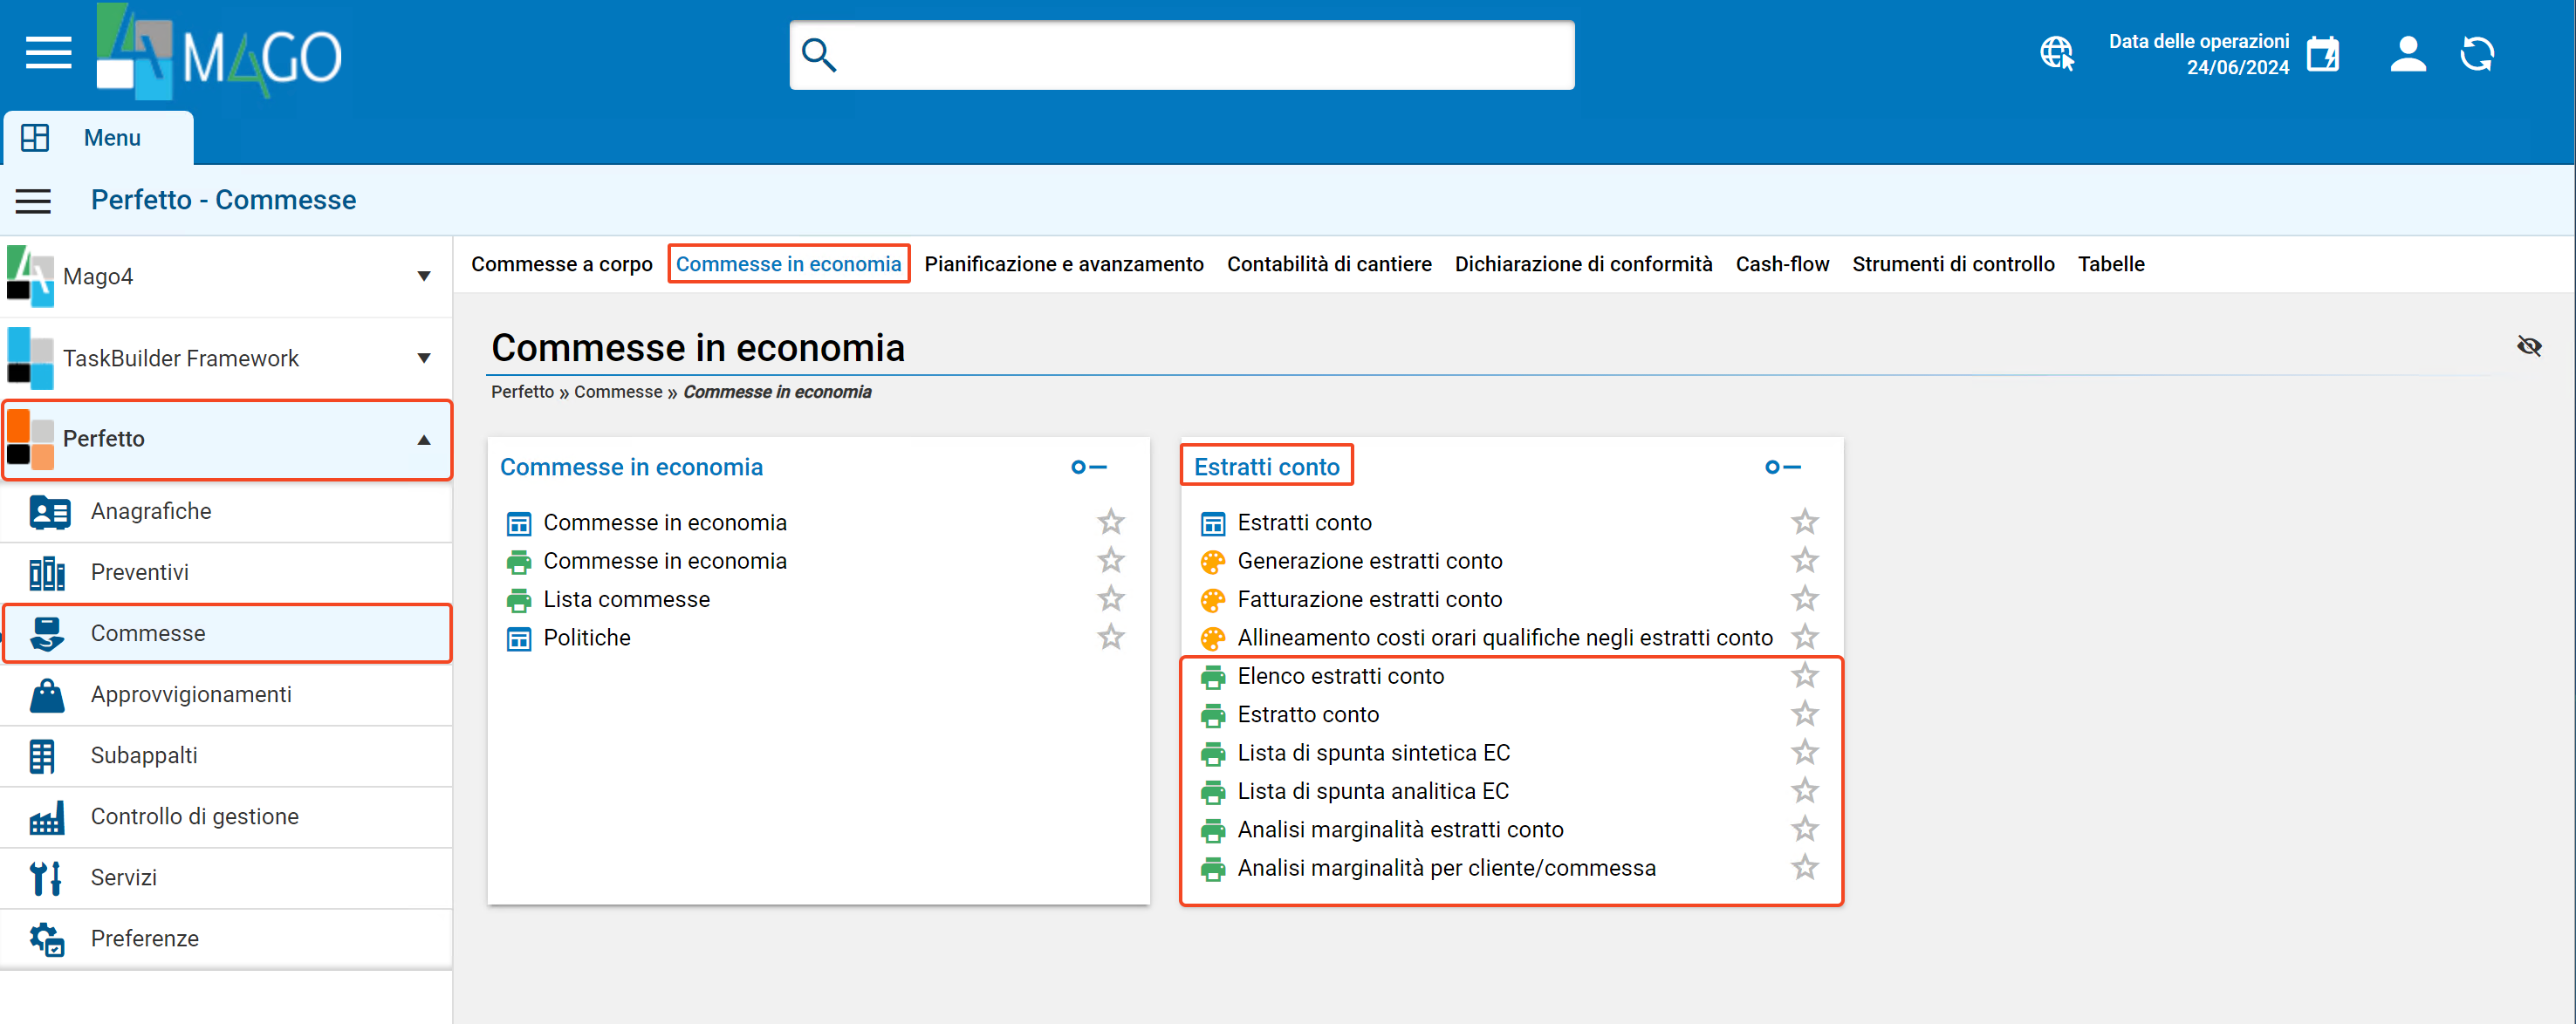The image size is (2576, 1024).
Task: Open the operations date calendar icon
Action: click(2322, 54)
